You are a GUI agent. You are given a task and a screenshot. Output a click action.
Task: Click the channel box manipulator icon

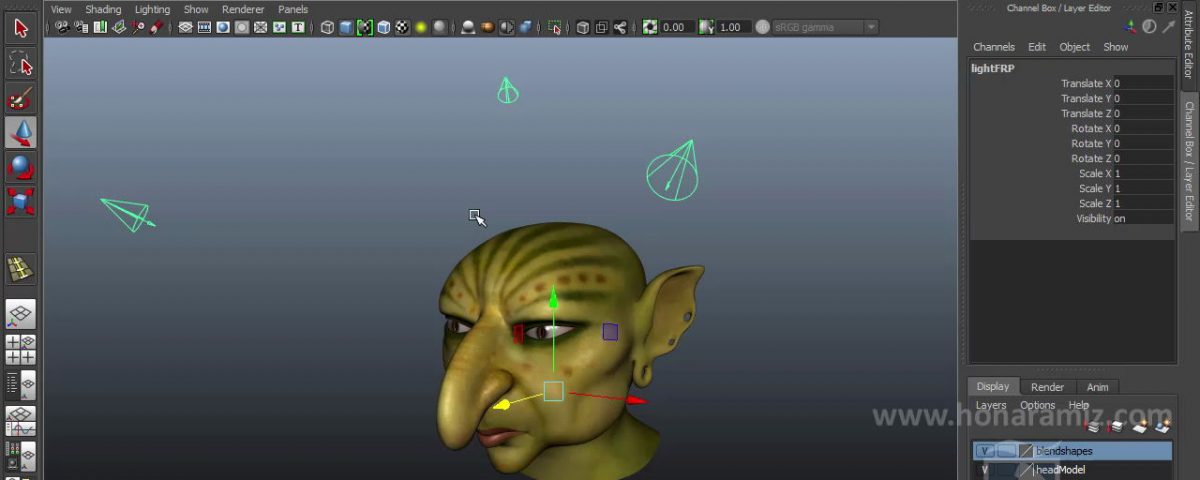(1131, 27)
